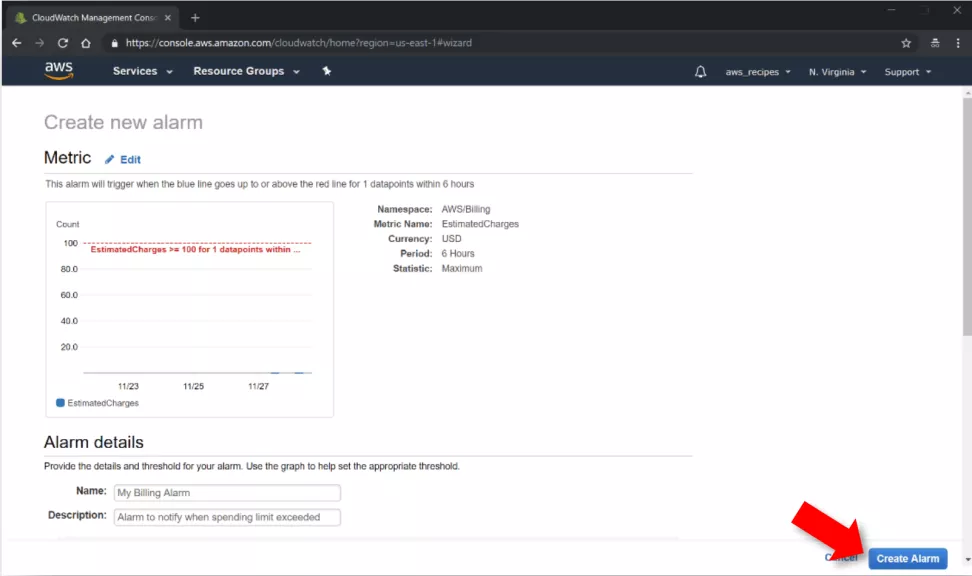Click the AWS logo home icon
The height and width of the screenshot is (576, 972).
tap(59, 71)
